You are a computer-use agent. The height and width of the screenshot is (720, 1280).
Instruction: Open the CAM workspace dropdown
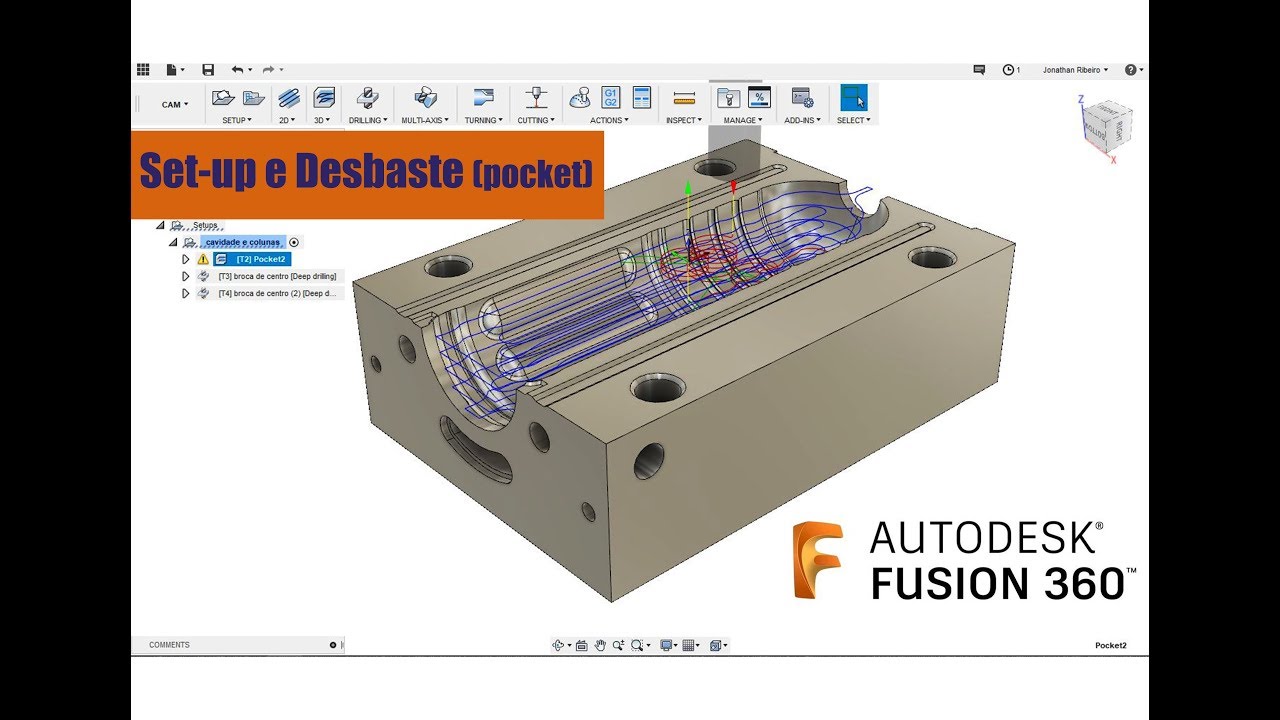175,104
